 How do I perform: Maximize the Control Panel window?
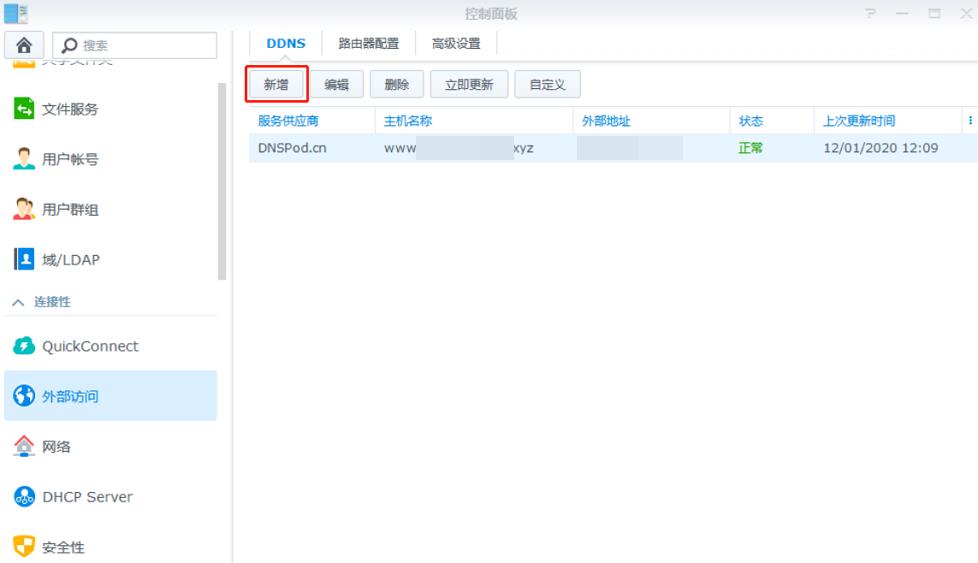(934, 13)
